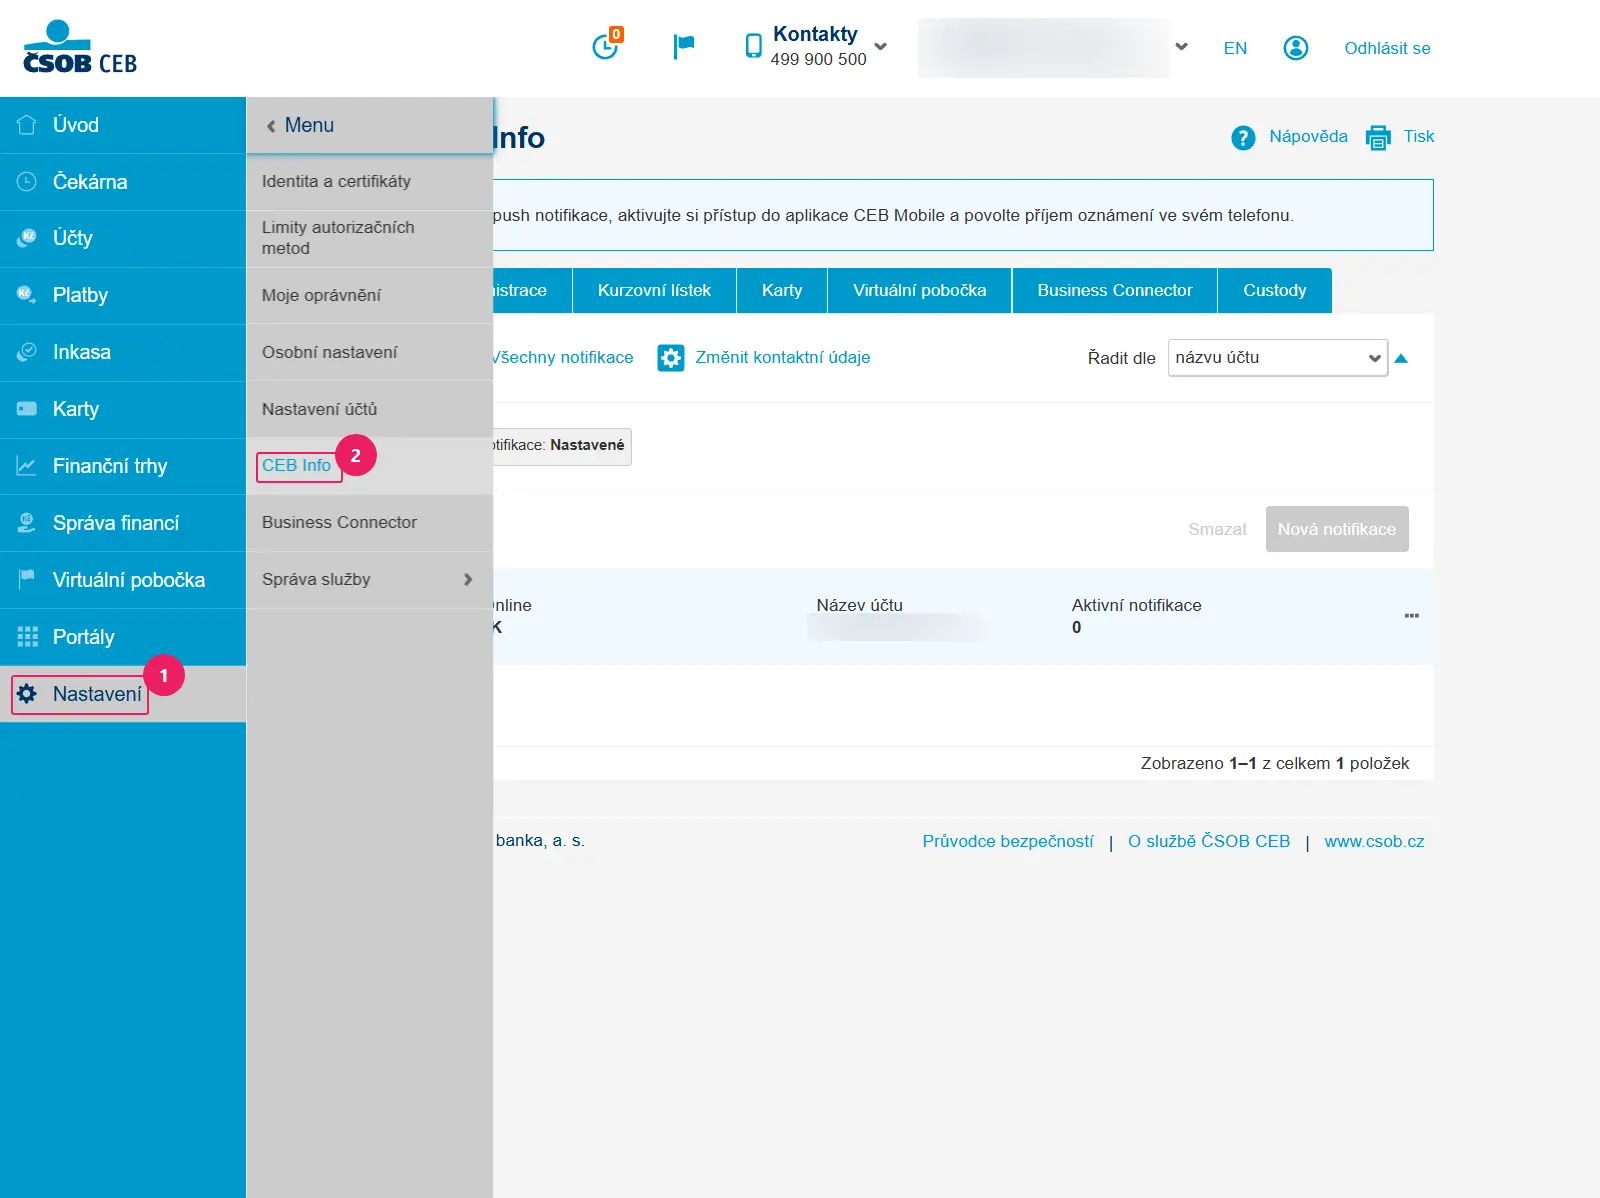Expand the blurred company selector dropdown

(x=1181, y=46)
